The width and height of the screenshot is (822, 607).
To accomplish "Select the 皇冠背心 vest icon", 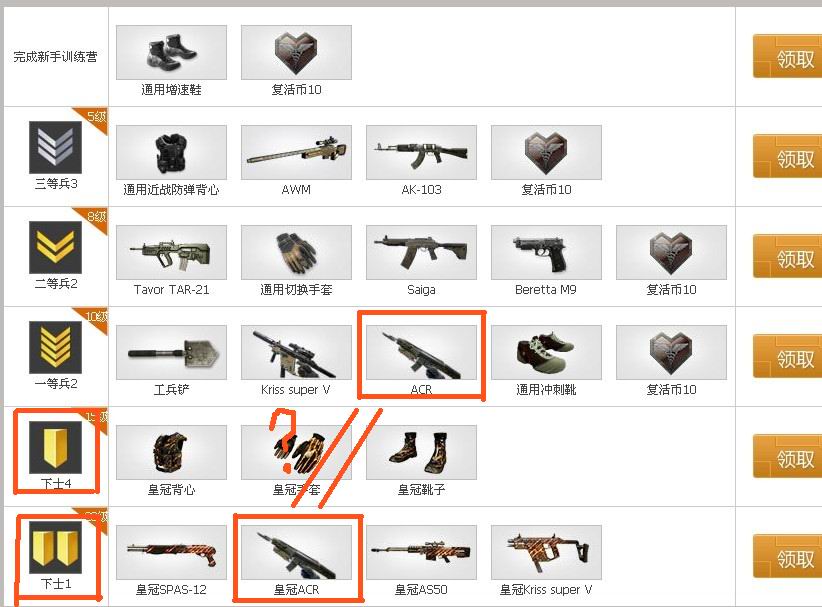I will 171,453.
